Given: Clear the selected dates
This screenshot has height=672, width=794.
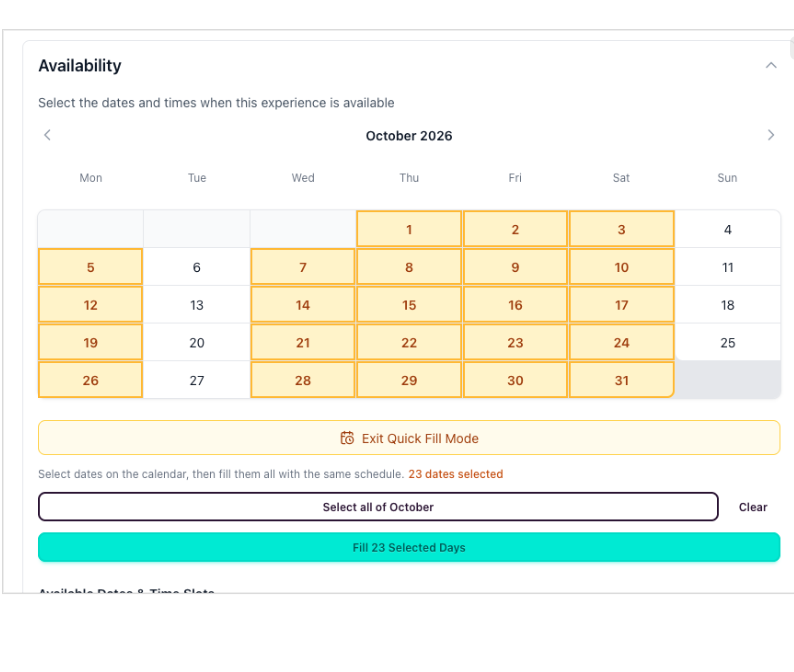Looking at the screenshot, I should pos(753,507).
